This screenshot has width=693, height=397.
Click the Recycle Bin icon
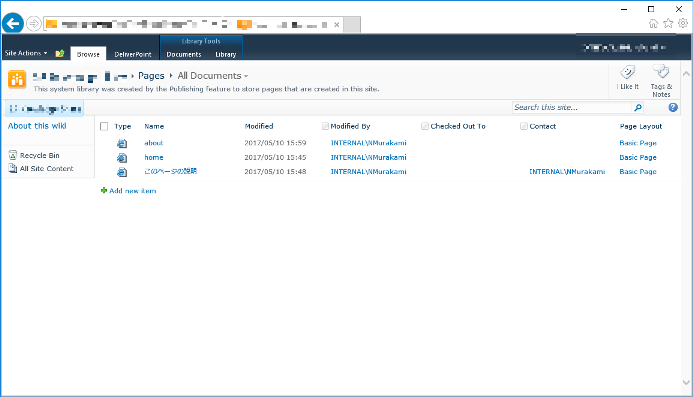13,155
